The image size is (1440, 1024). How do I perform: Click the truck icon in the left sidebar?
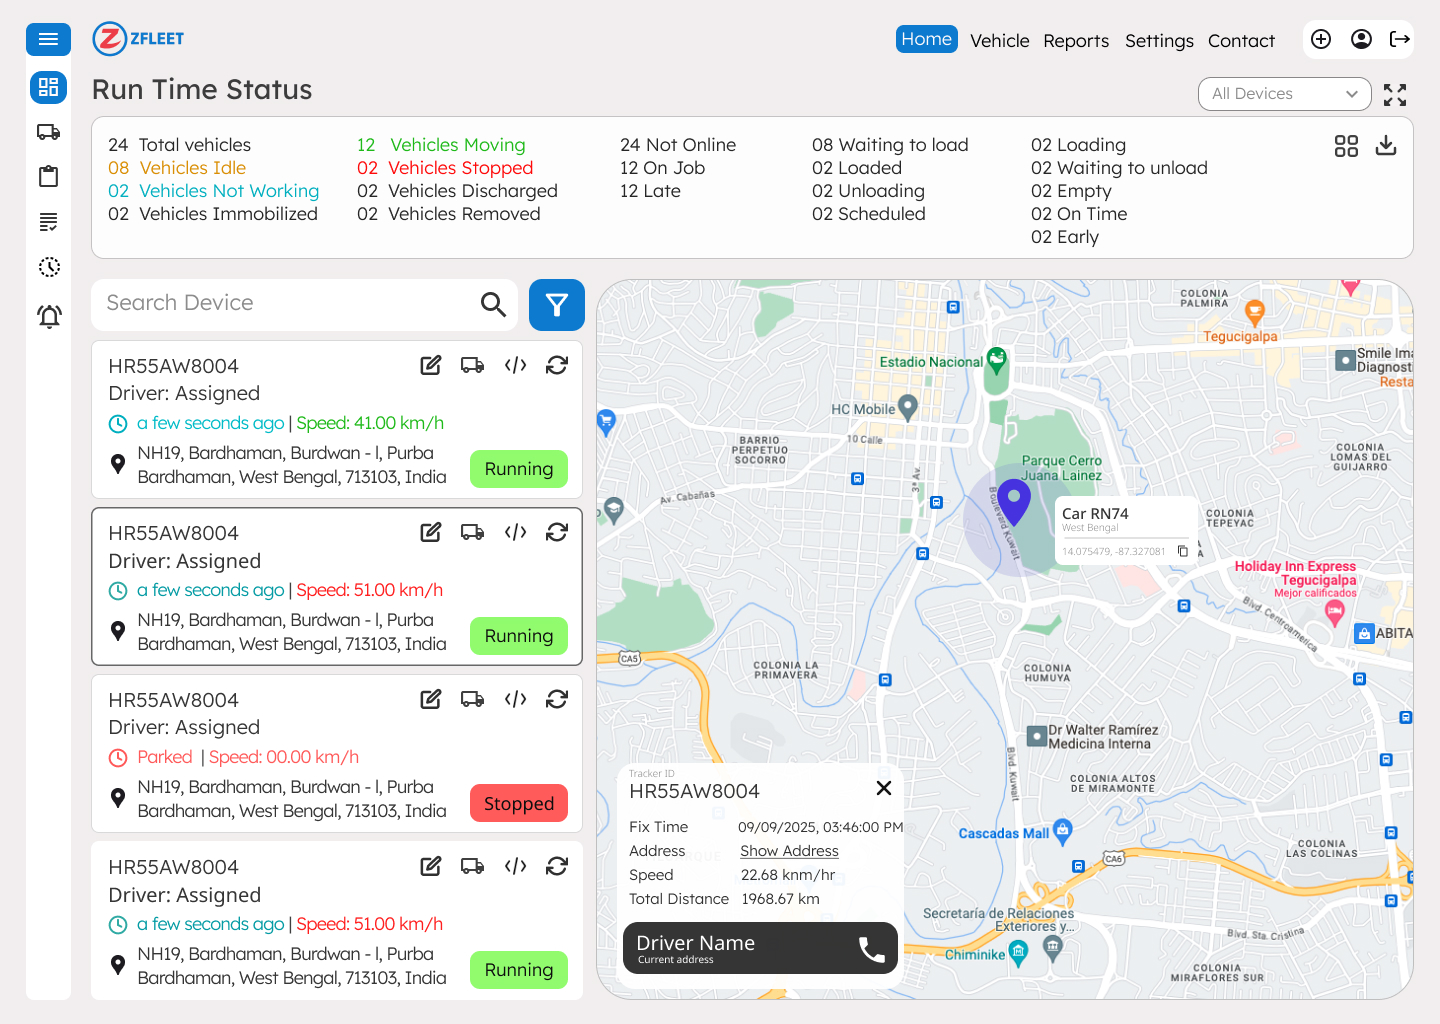(48, 132)
